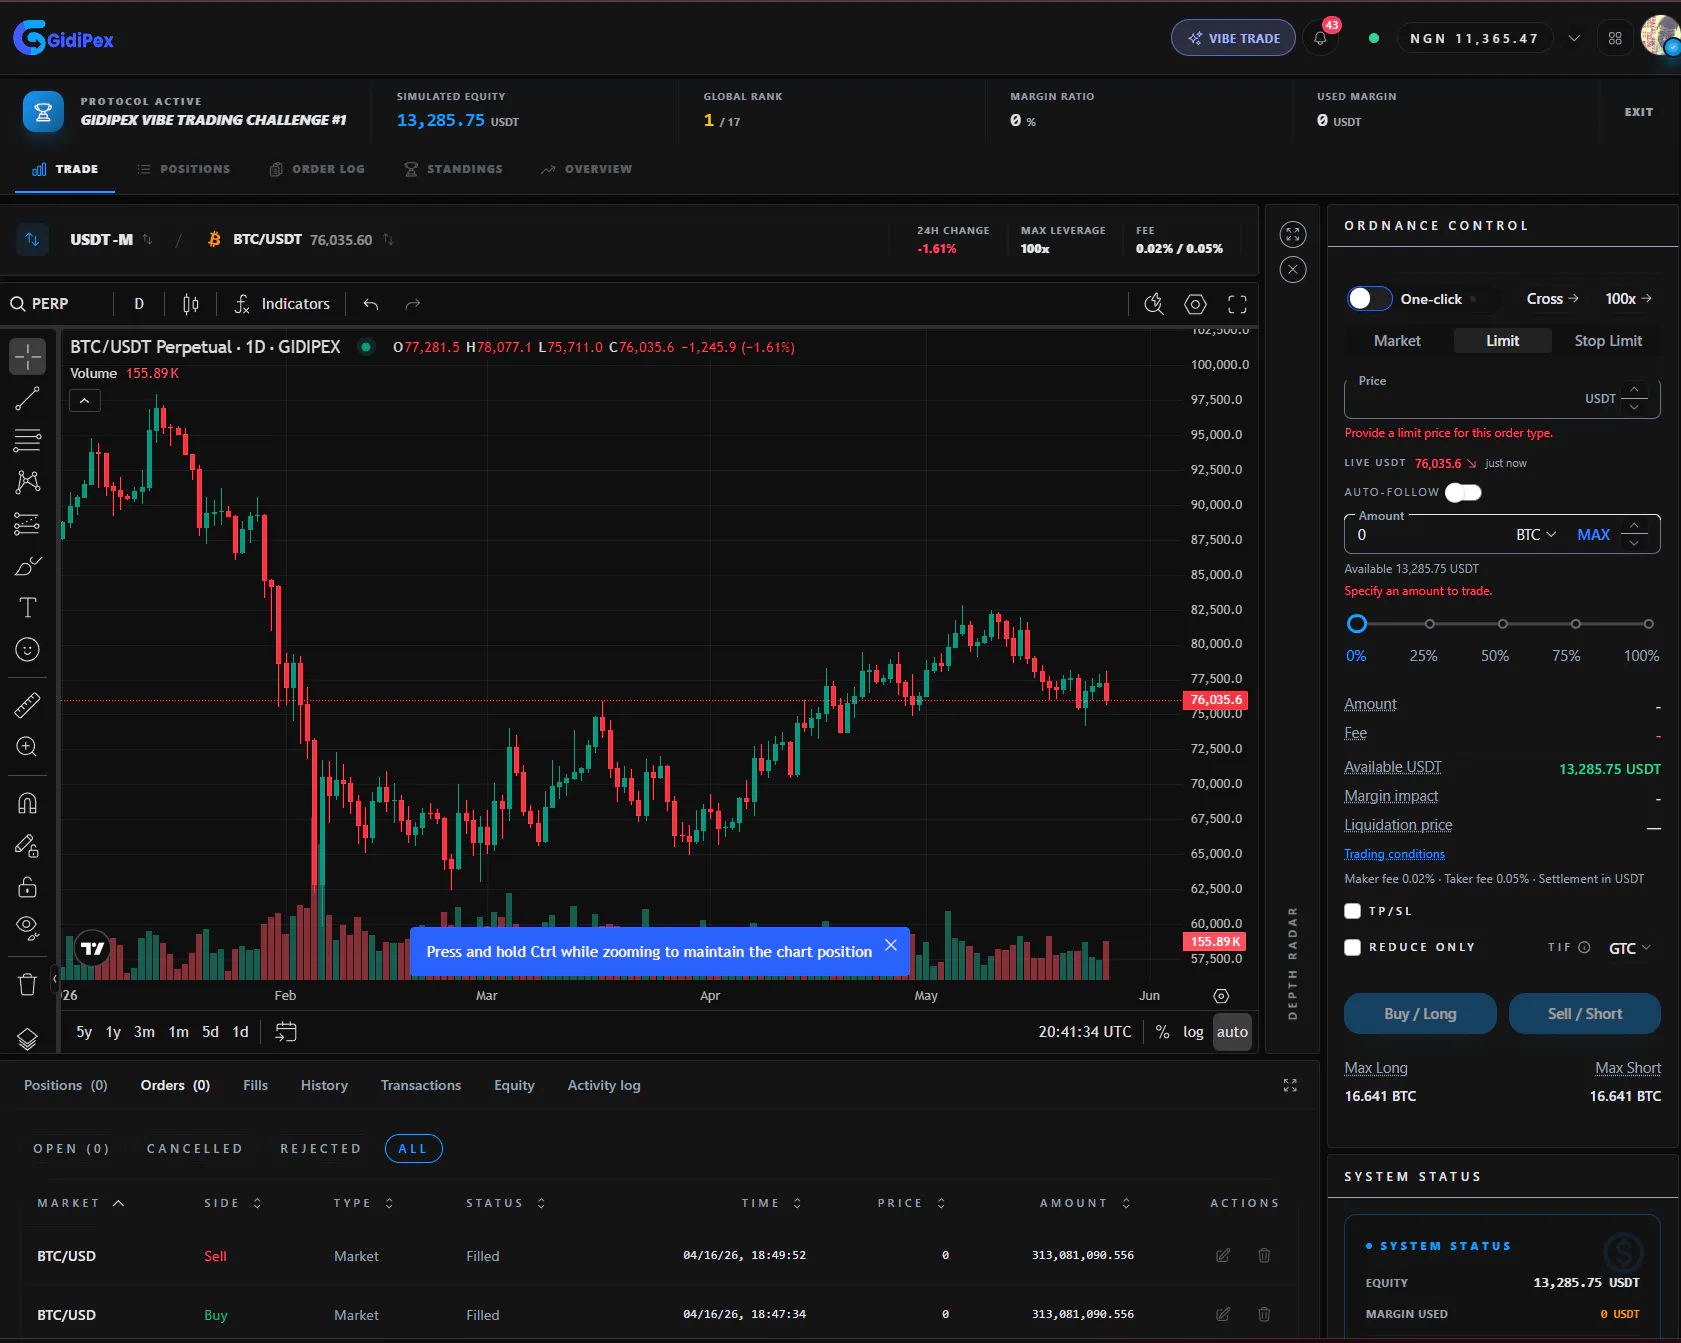
Task: Open the notifications bell
Action: pos(1320,38)
